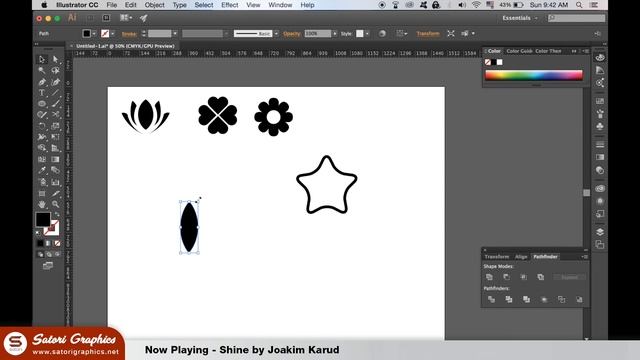This screenshot has width=640, height=360.
Task: Set paint mode to Gradient
Action: [x=49, y=243]
